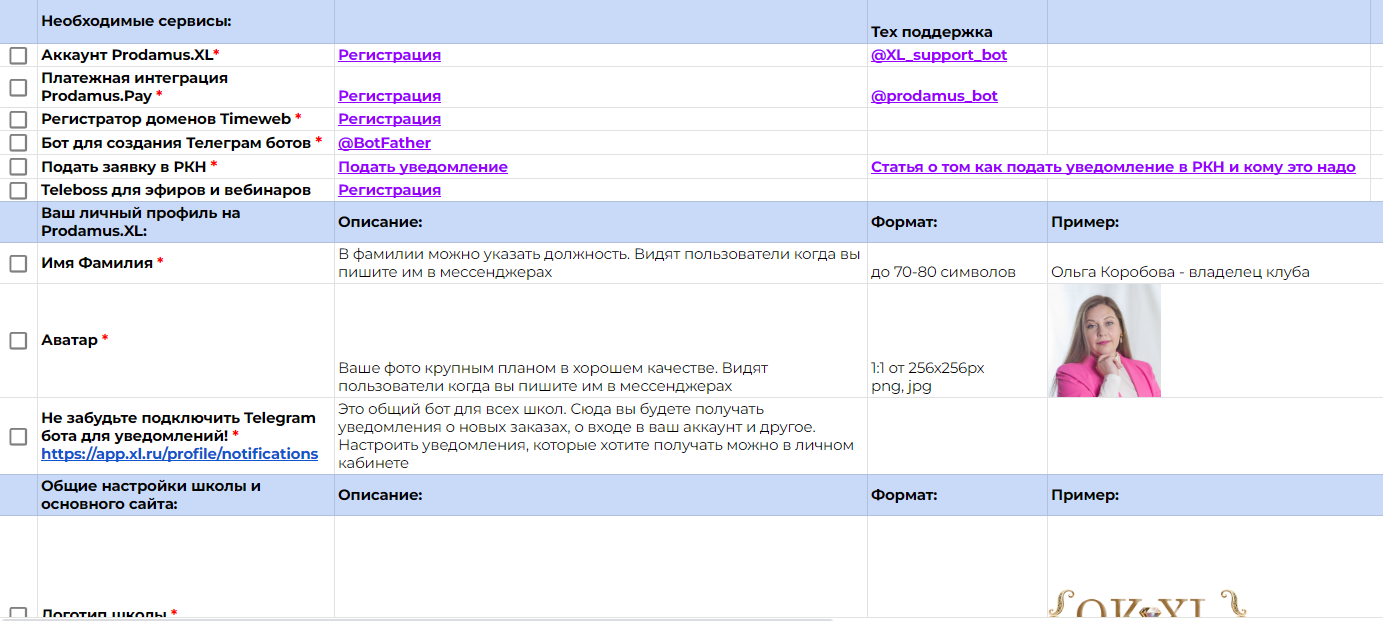Select the Общие настройки школы и основного сайта: header

(x=186, y=495)
